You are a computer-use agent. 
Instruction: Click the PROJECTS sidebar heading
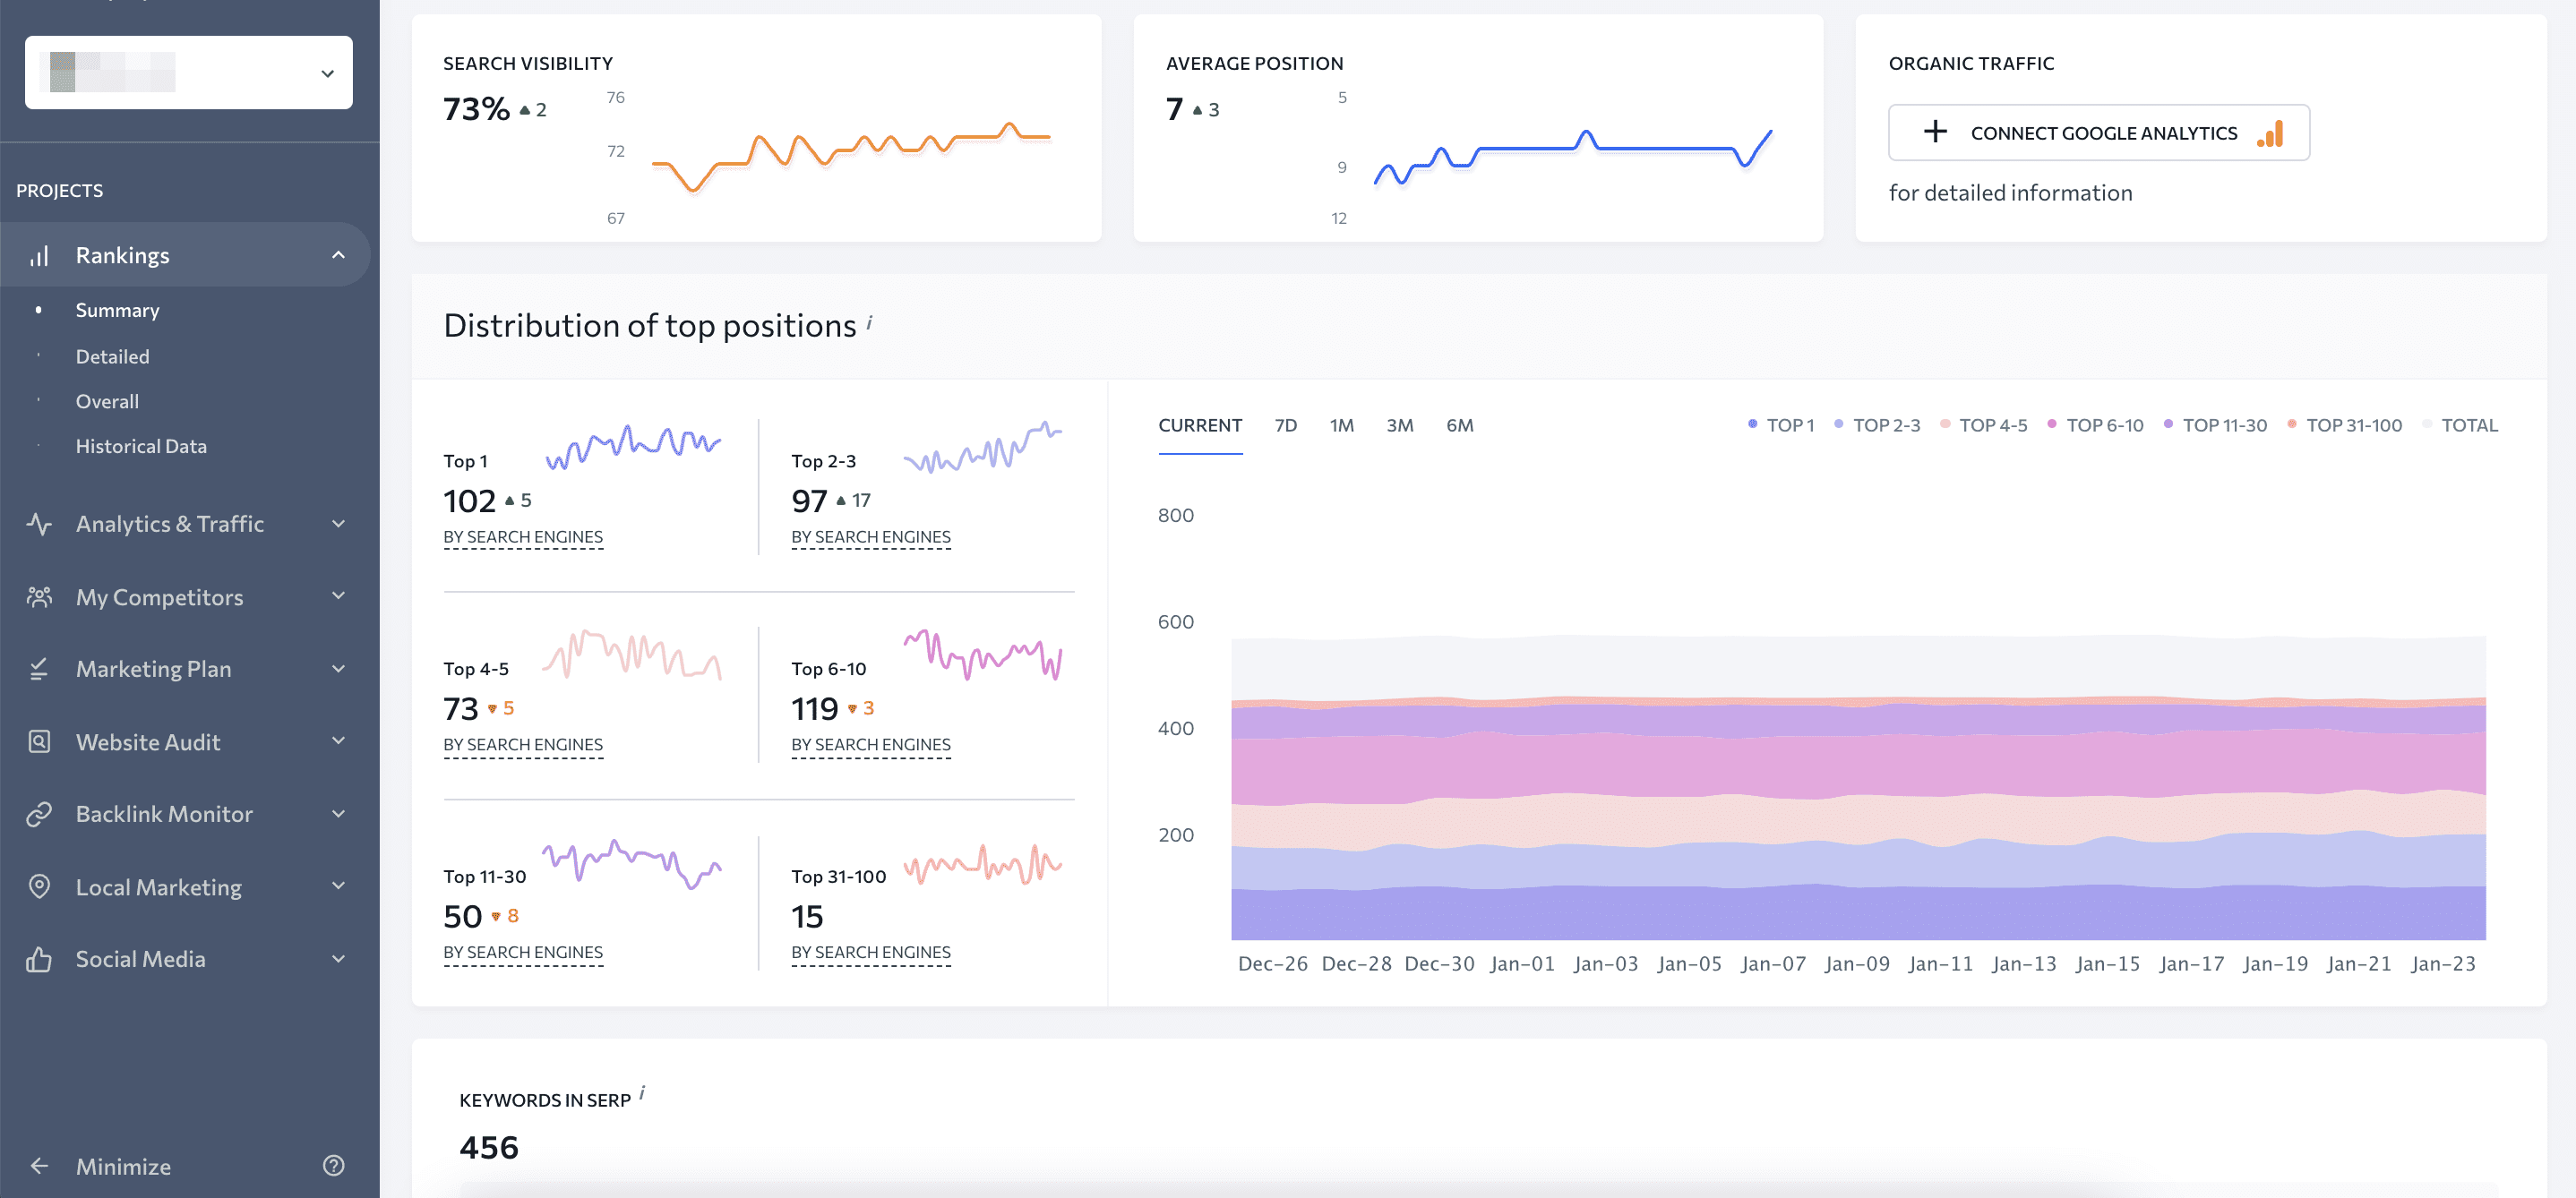(59, 191)
